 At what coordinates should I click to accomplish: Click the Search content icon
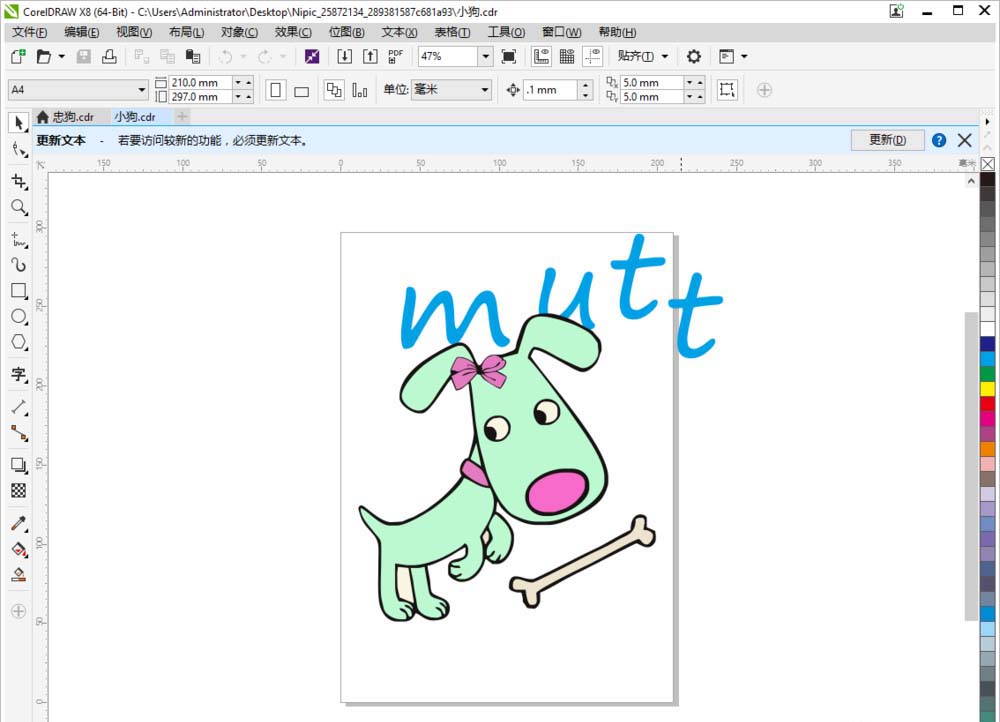[x=312, y=56]
